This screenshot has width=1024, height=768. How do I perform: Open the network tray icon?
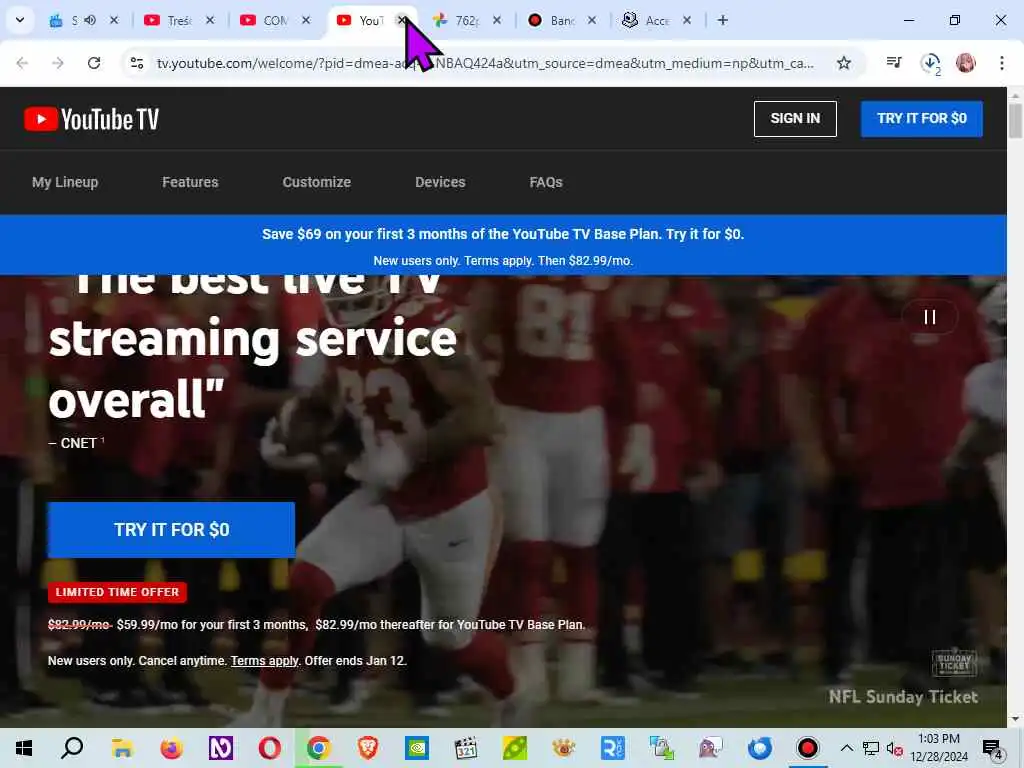pos(871,748)
